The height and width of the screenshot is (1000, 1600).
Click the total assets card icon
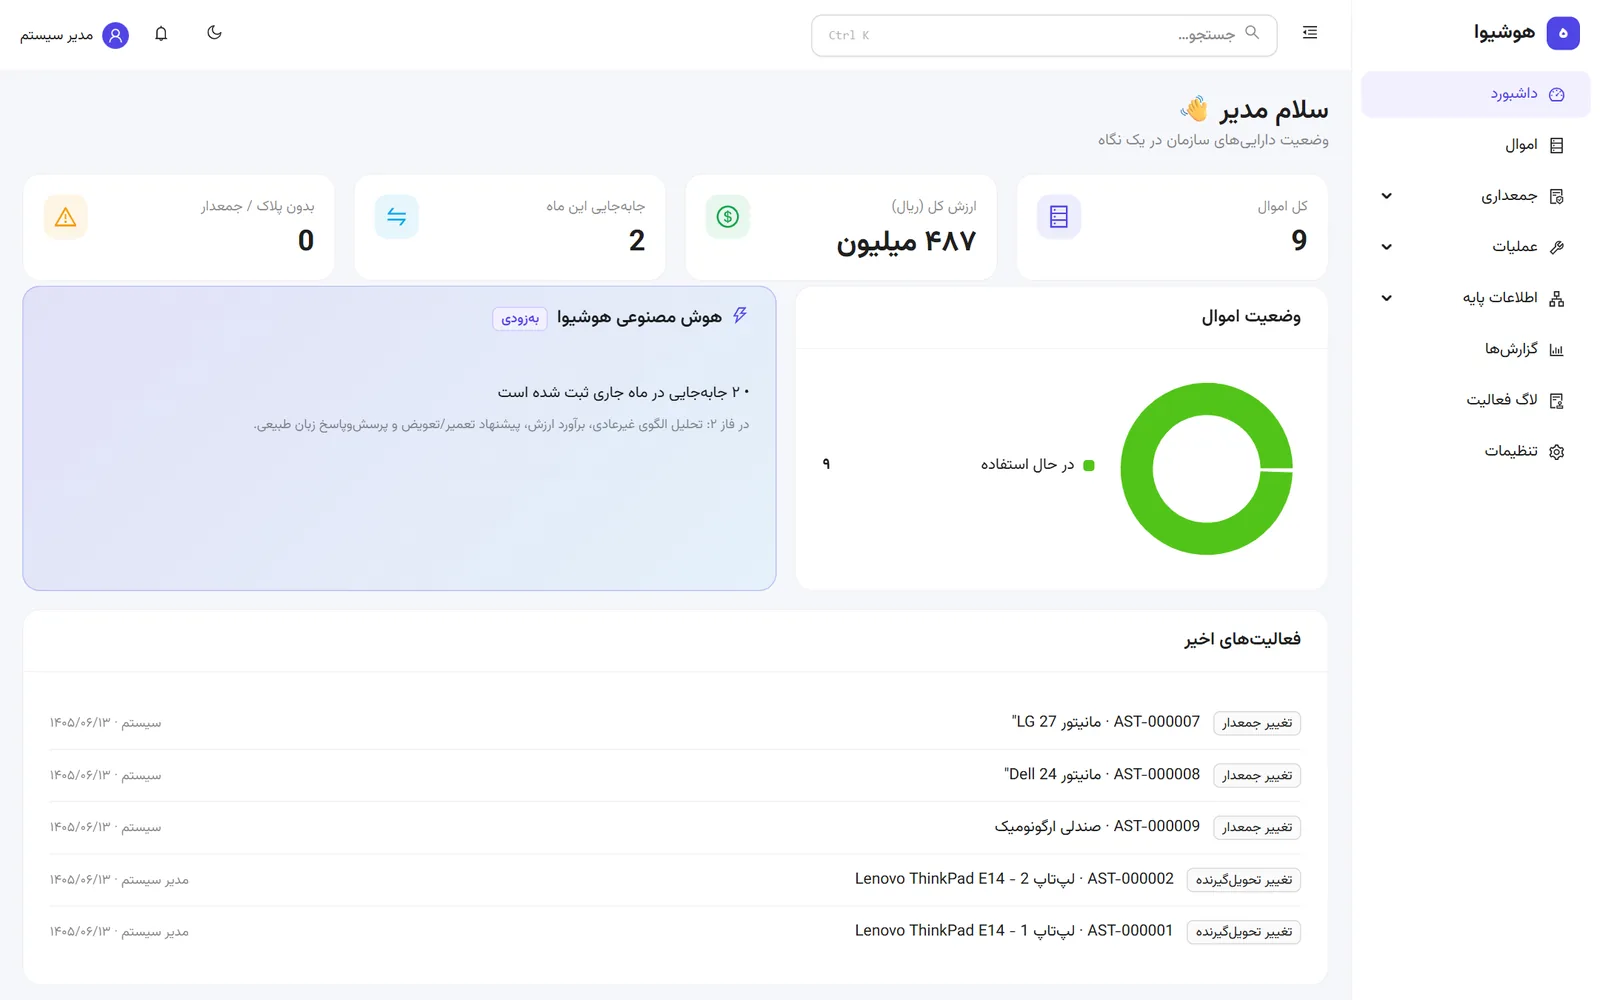[1059, 217]
